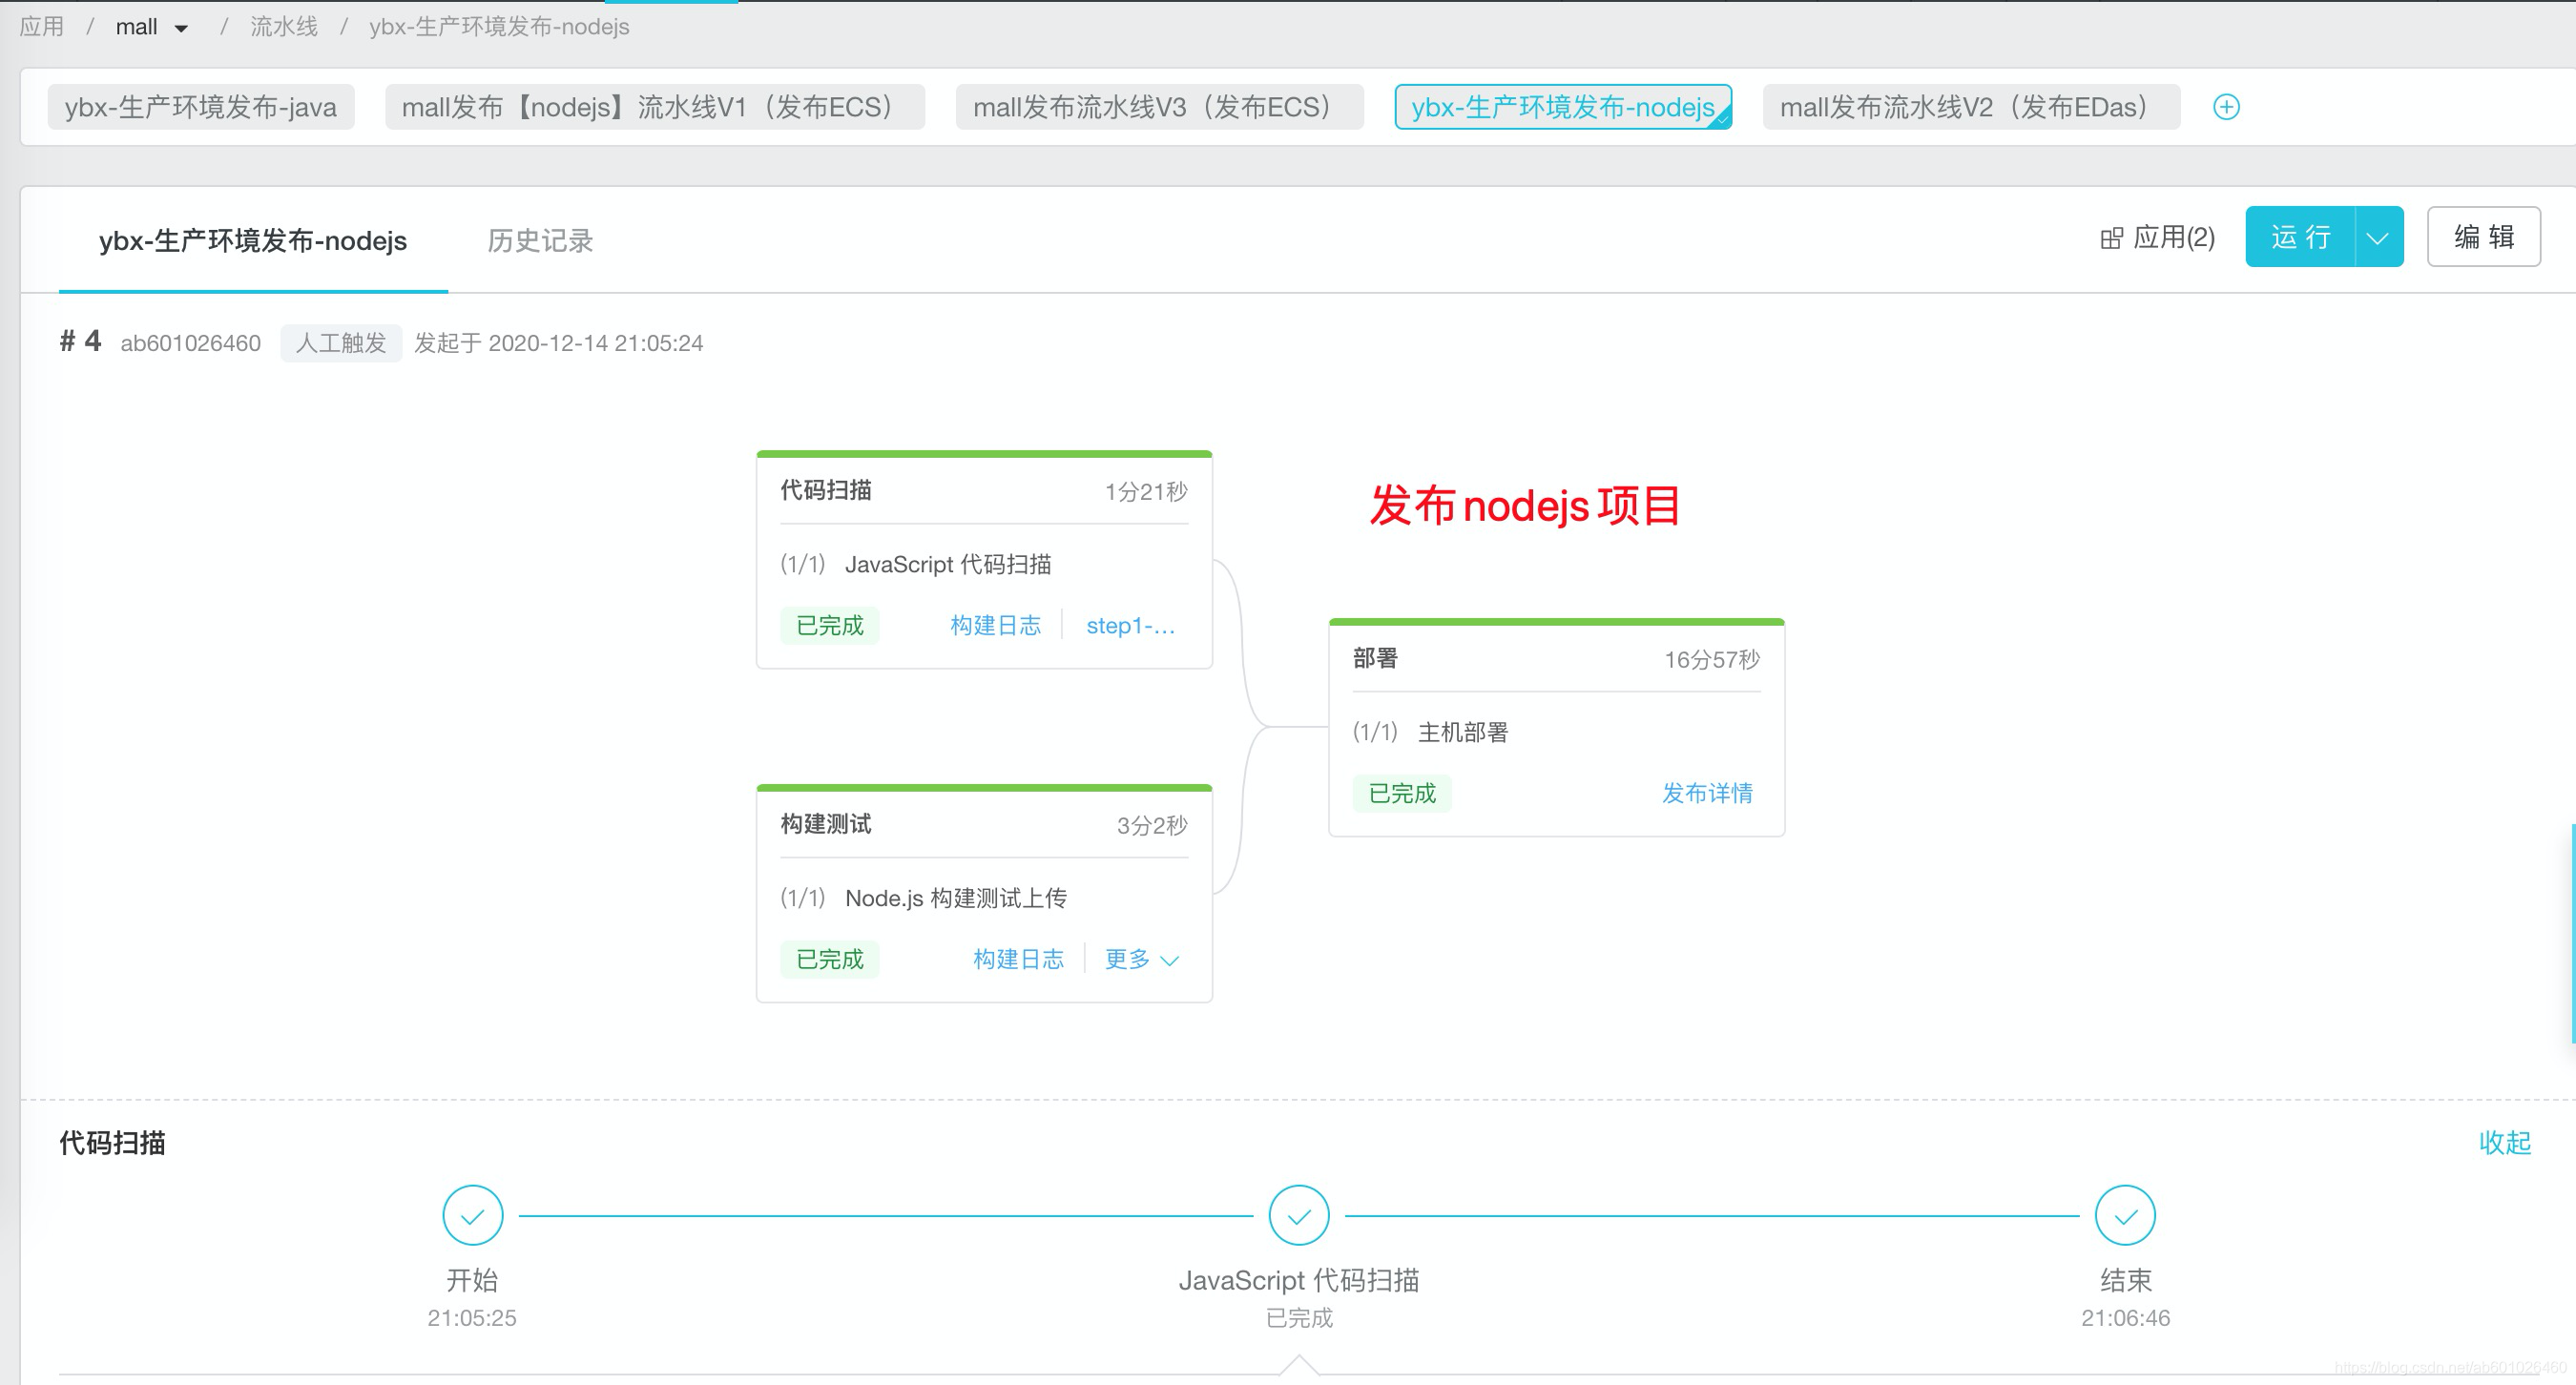The image size is (2576, 1385).
Task: Click the 代码扫描 card title
Action: pyautogui.click(x=826, y=490)
